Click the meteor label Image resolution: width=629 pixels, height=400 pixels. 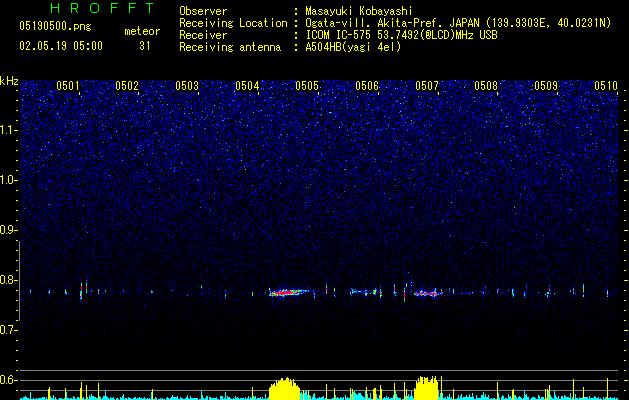(142, 31)
